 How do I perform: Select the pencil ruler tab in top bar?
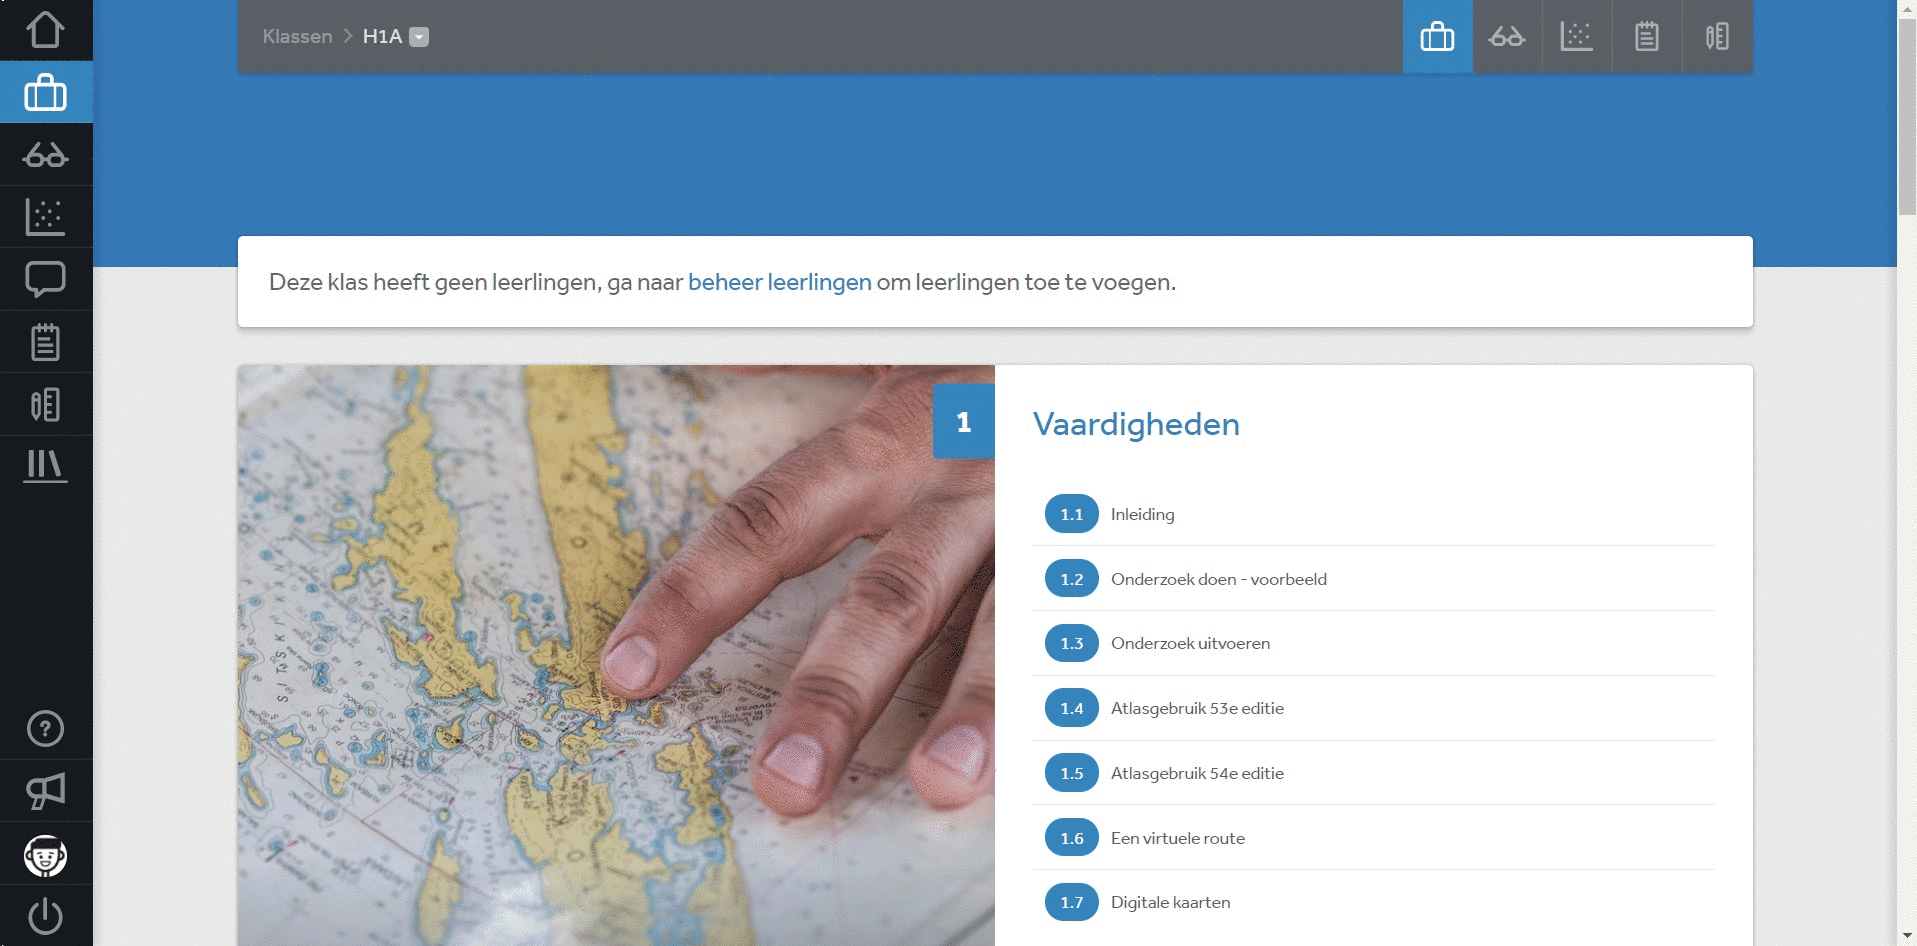pos(1717,37)
